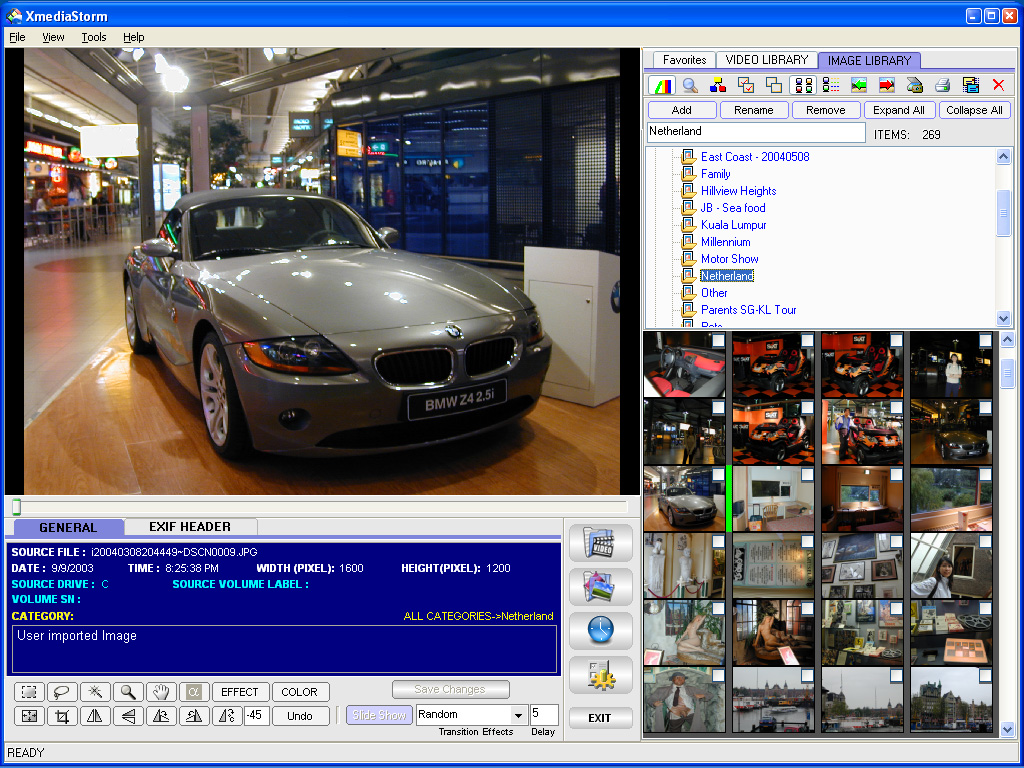Viewport: 1024px width, 768px height.
Task: Open the Transition Effects Random dropdown
Action: [519, 715]
